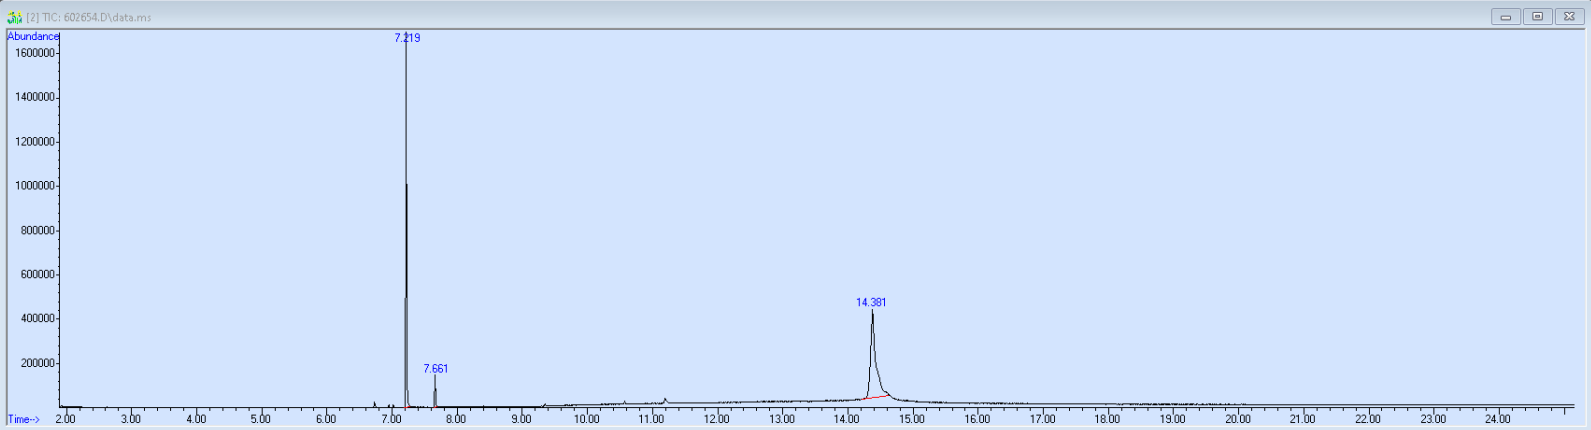Screen dimensions: 1591x430
Task: Click the 24.00 time axis label
Action: pos(1497,419)
